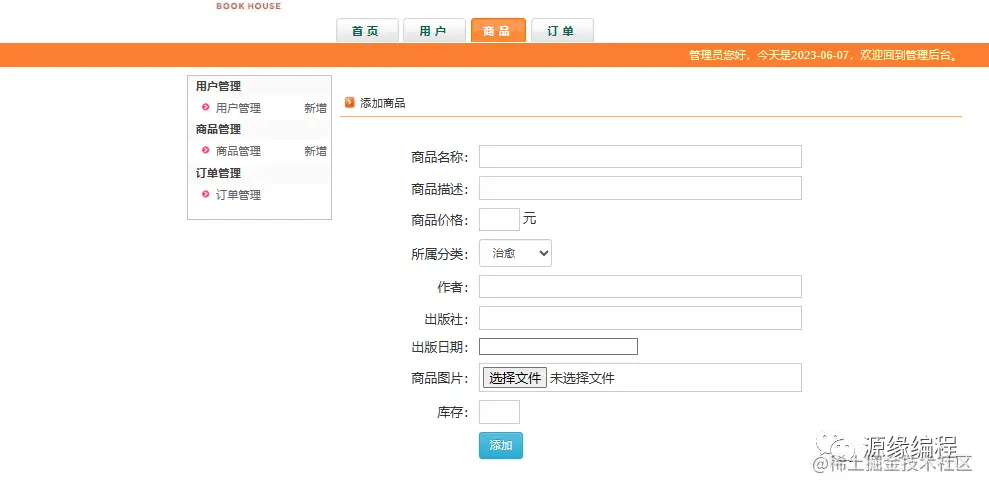Click 新增 next to 用户管理
The image size is (989, 490).
(315, 108)
